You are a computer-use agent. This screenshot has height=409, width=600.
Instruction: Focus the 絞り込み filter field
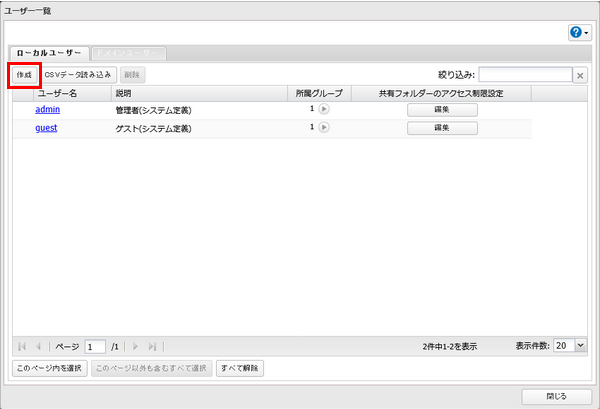point(525,75)
